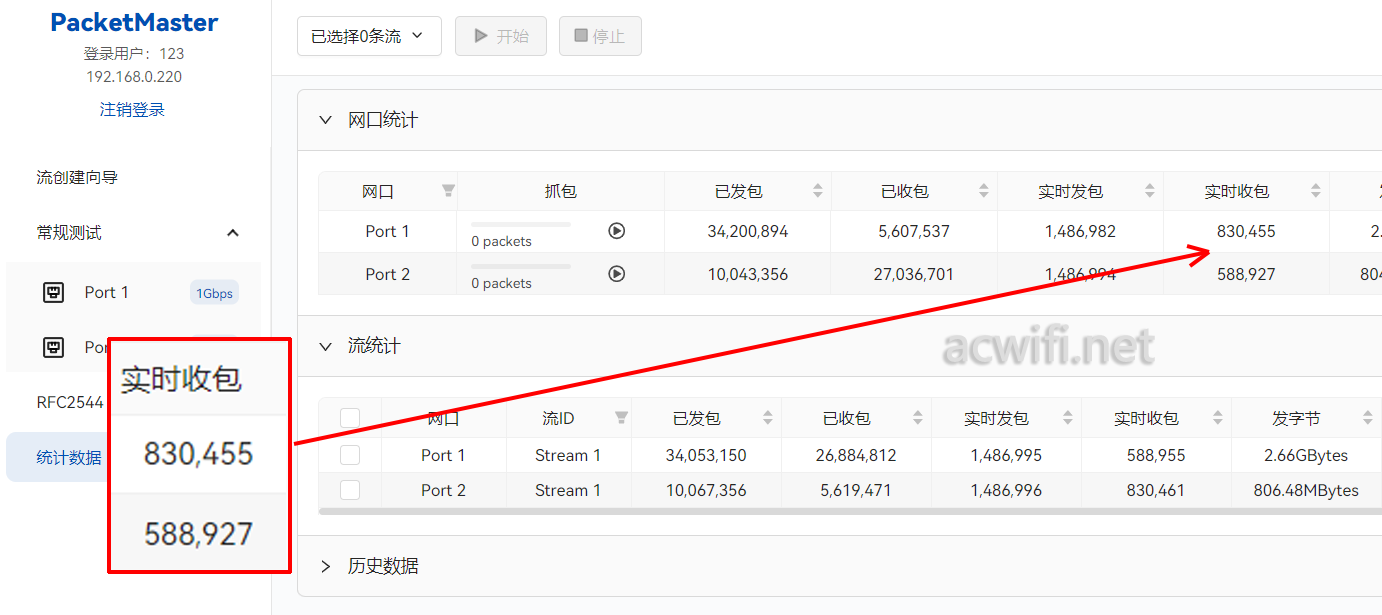The image size is (1382, 615).
Task: Click the 开始 start button
Action: point(501,36)
